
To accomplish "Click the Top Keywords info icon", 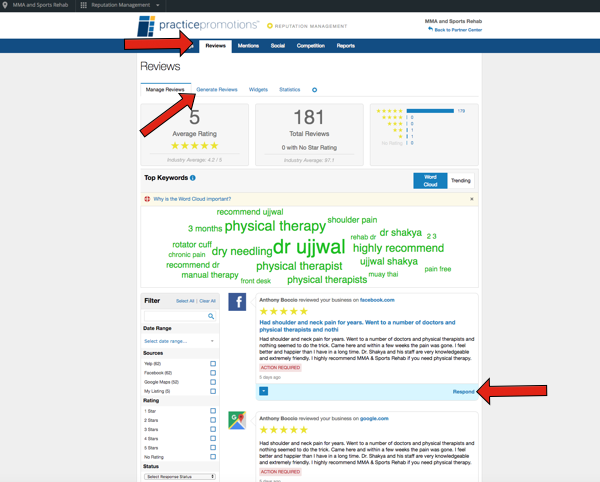I will point(193,178).
